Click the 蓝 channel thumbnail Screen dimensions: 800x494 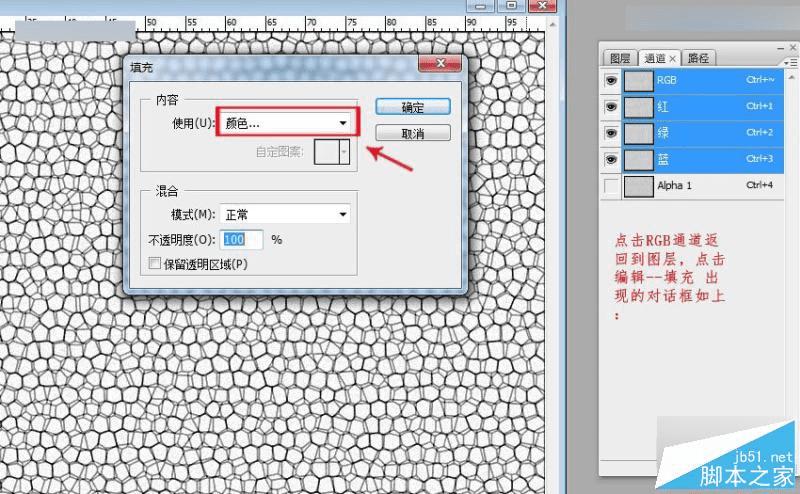[638, 160]
